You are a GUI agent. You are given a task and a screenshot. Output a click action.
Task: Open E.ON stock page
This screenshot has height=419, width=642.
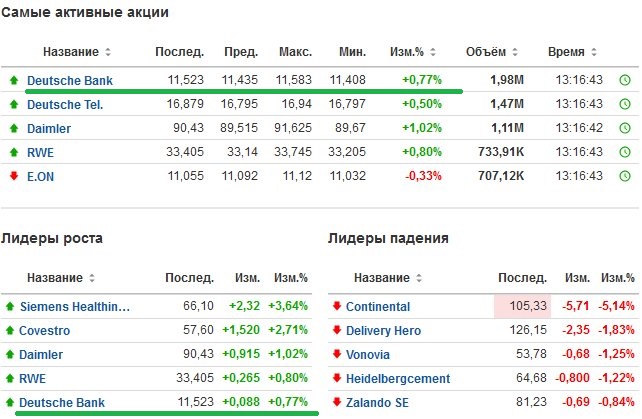40,177
